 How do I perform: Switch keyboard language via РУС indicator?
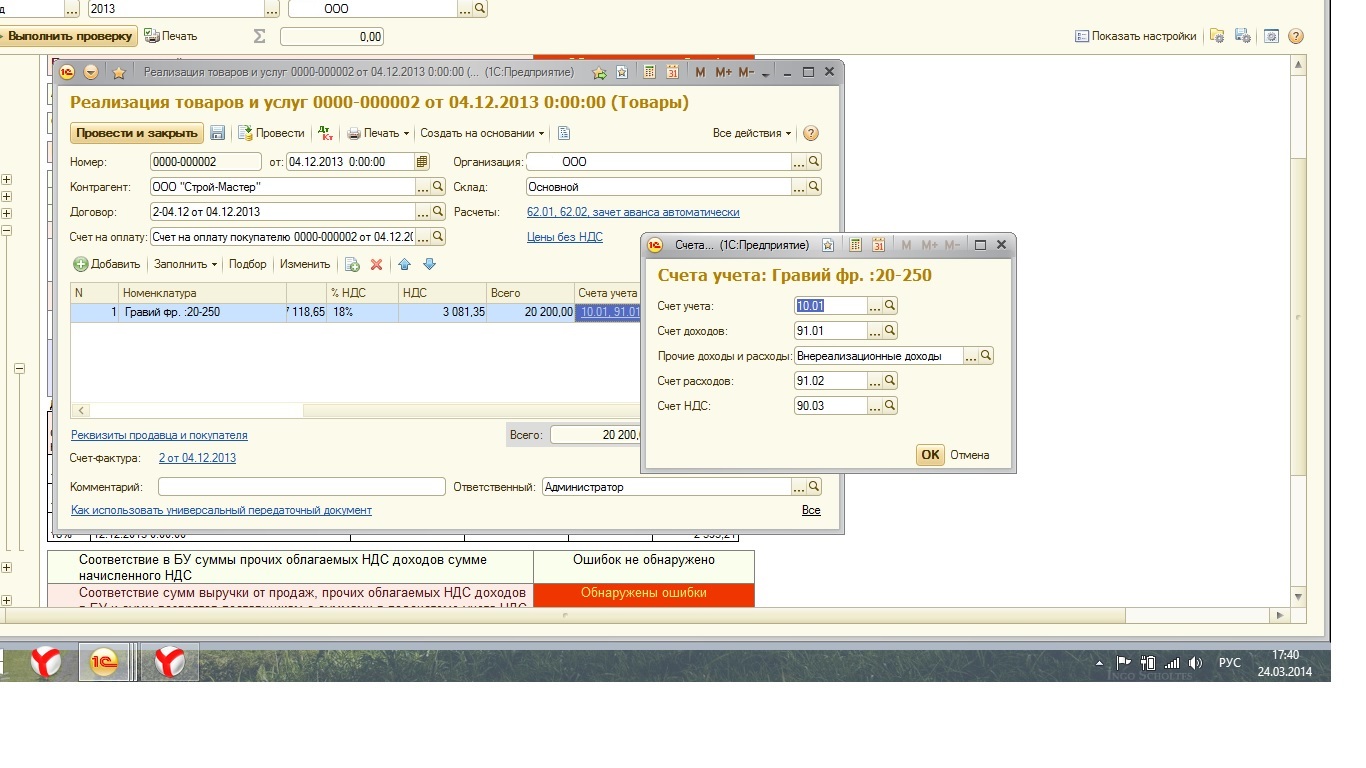coord(1230,663)
